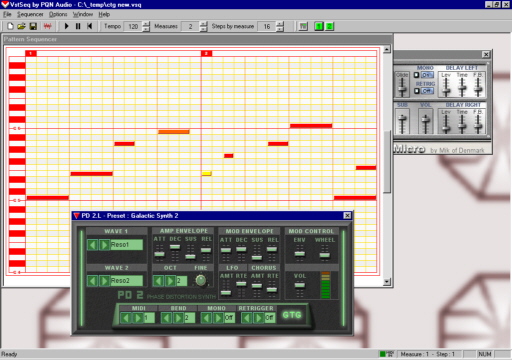Click the LFO AMT slider

[226, 293]
